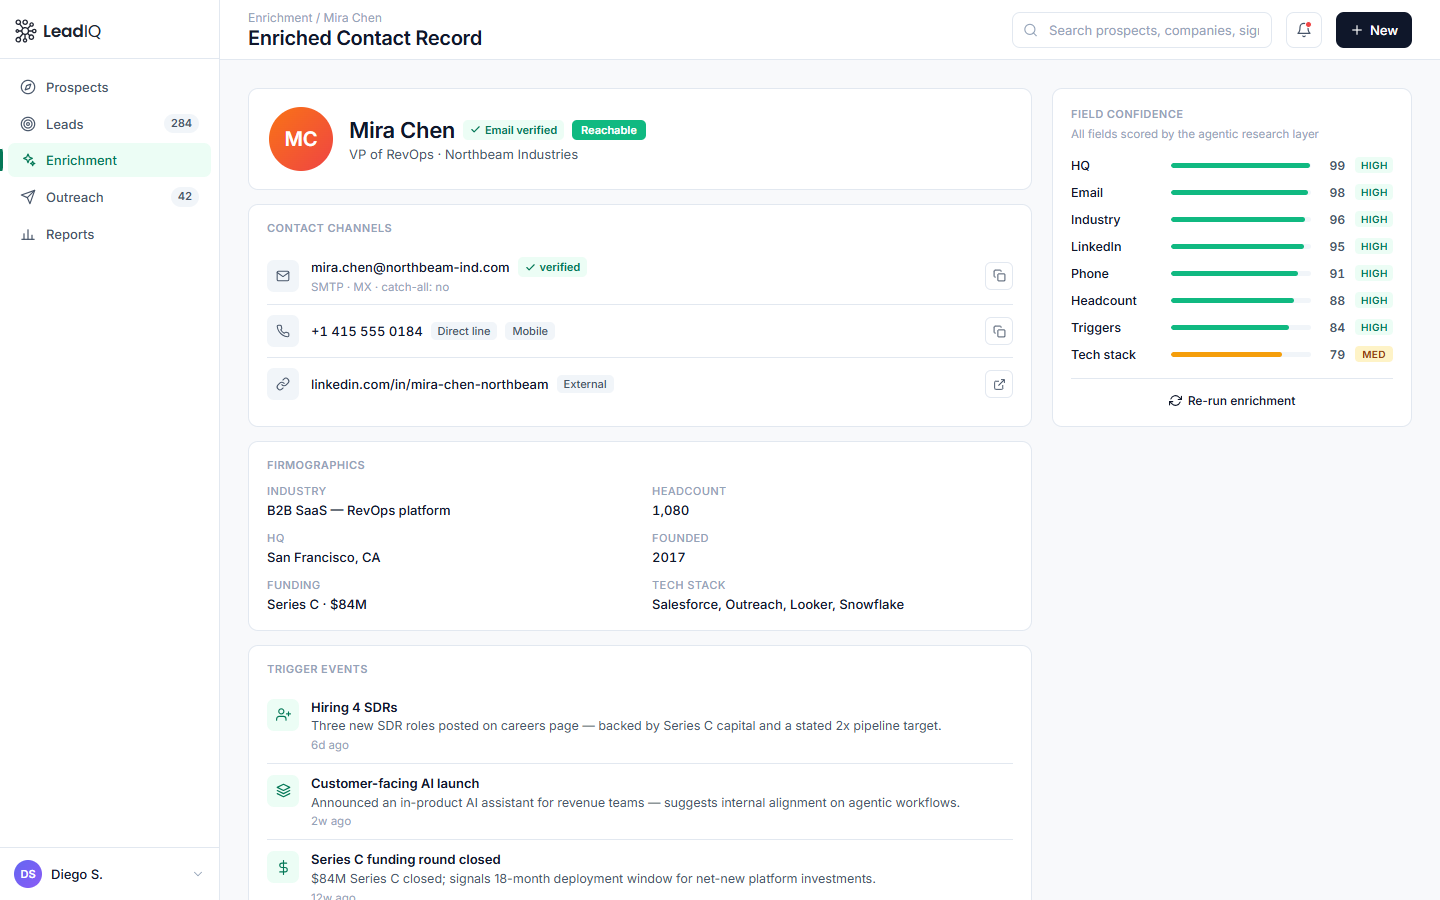Image resolution: width=1440 pixels, height=900 pixels.
Task: Click the Customer-facing AI launch layers icon
Action: point(283,791)
